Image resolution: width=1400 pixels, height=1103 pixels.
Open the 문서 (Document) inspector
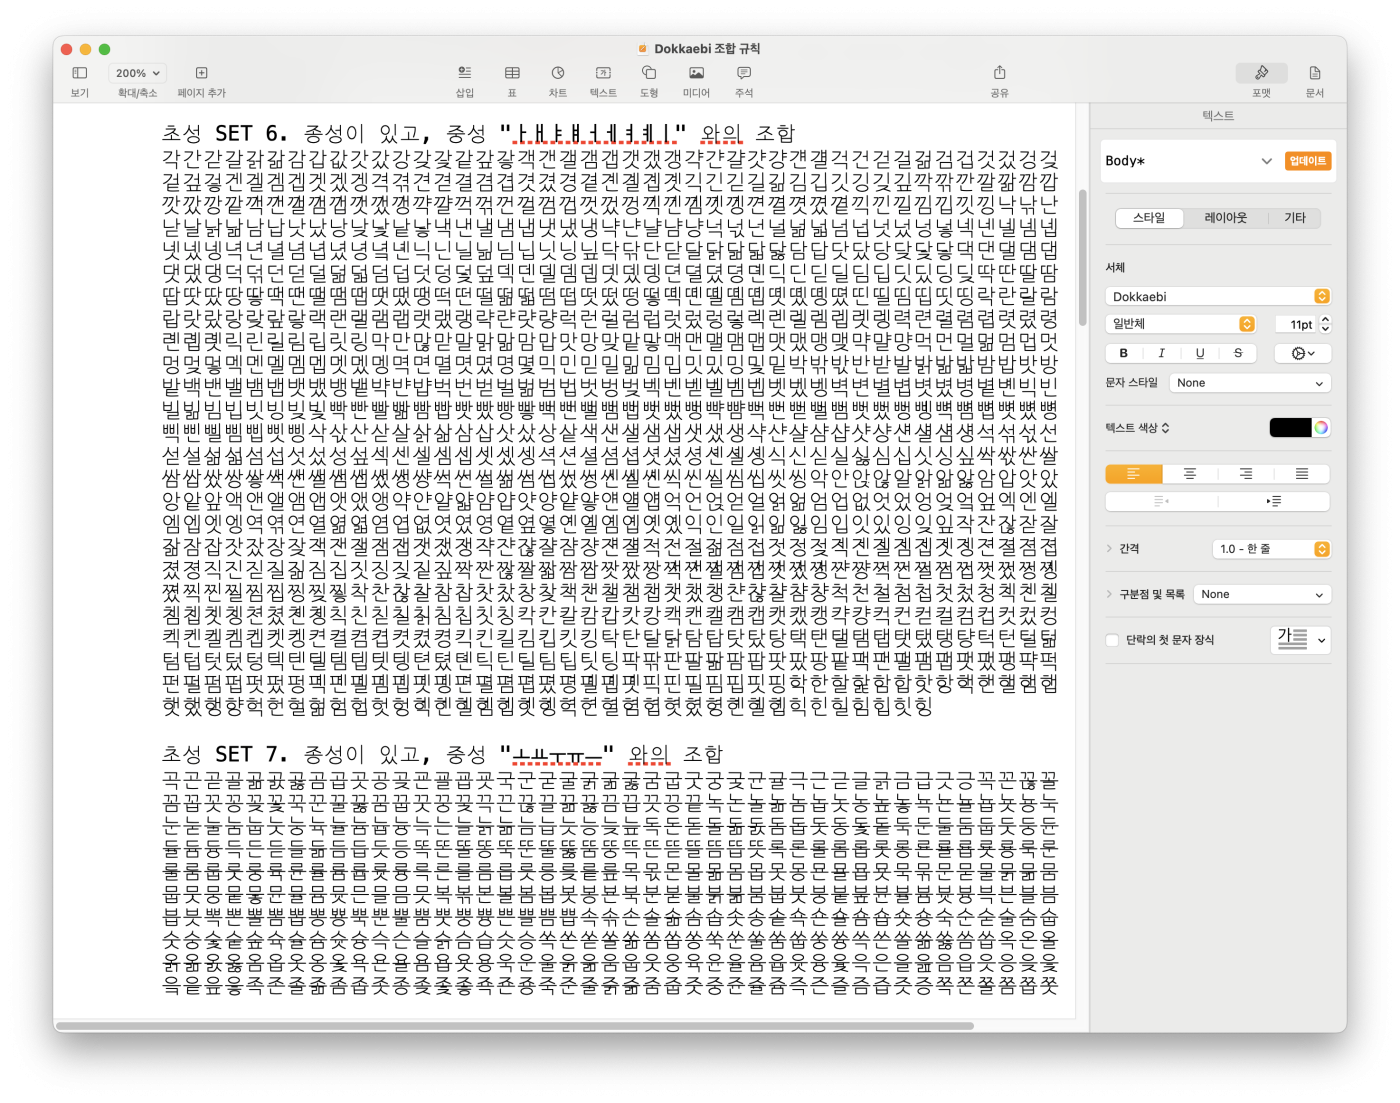[1314, 74]
